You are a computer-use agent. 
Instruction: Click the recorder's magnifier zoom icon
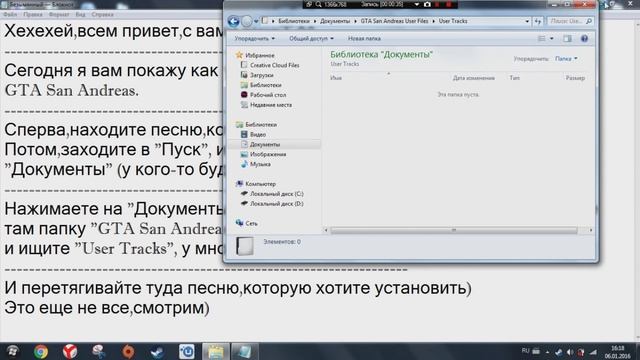point(318,4)
